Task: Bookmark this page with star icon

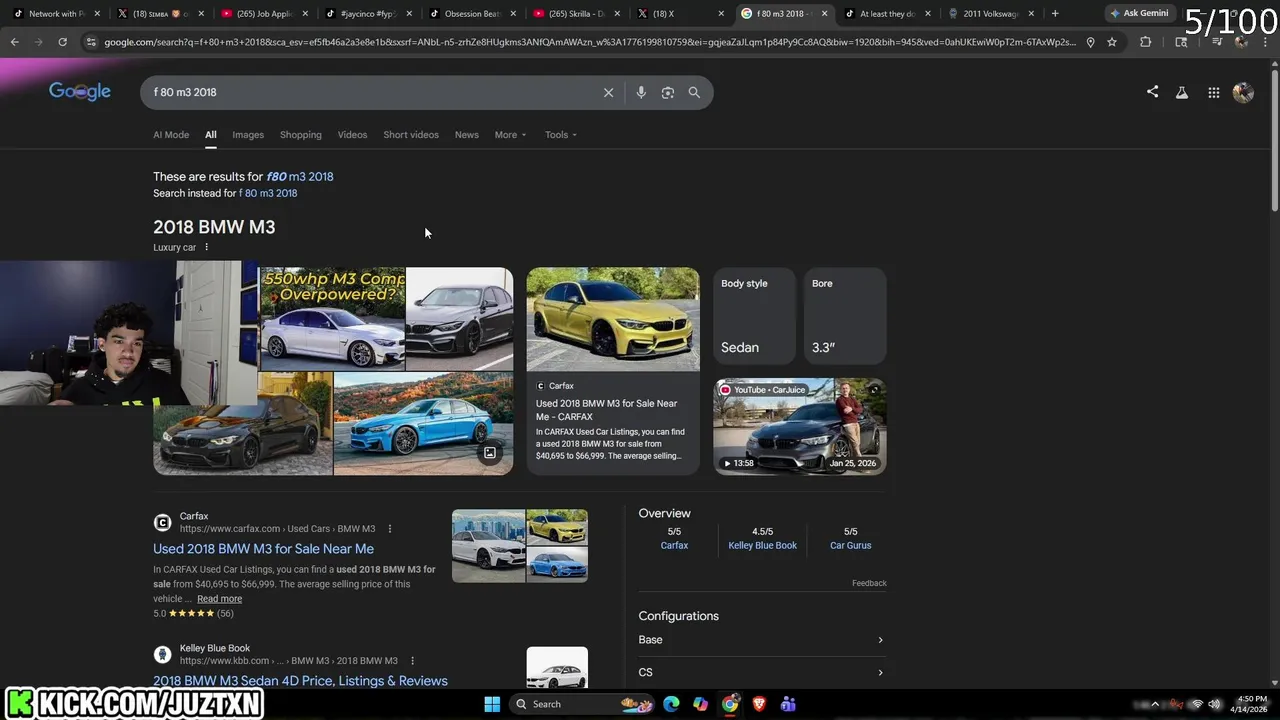Action: coord(1112,42)
